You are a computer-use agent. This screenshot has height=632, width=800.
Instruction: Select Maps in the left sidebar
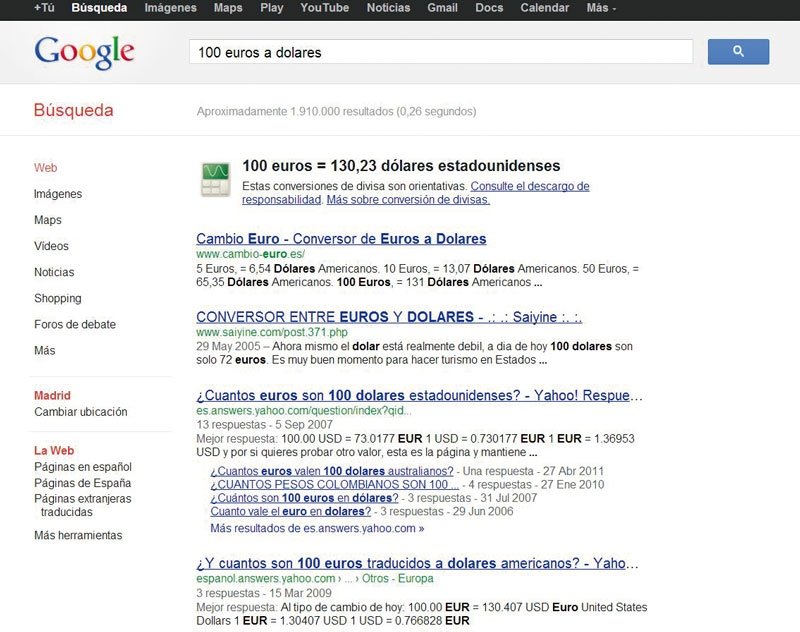[47, 220]
